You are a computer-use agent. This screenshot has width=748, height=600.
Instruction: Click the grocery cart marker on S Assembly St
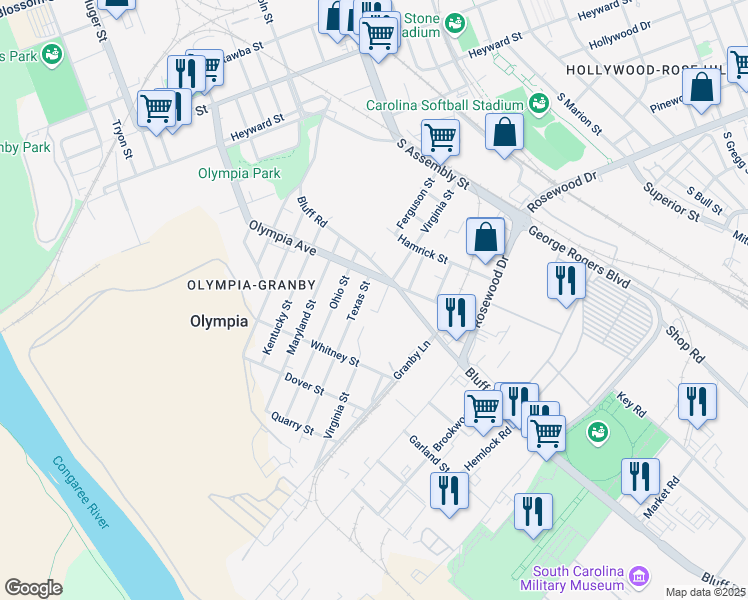440,139
